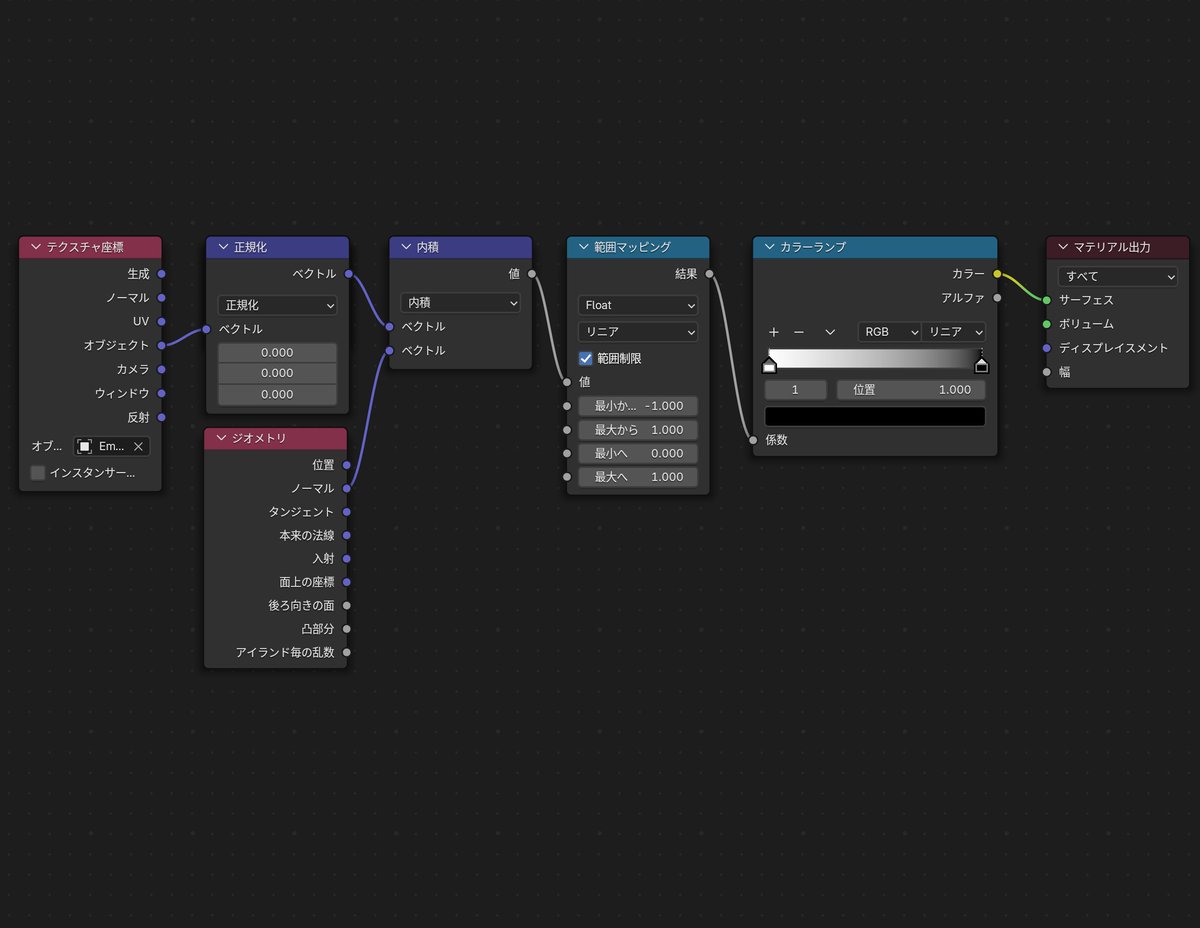
Task: Add a color stop with plus icon
Action: [x=773, y=332]
